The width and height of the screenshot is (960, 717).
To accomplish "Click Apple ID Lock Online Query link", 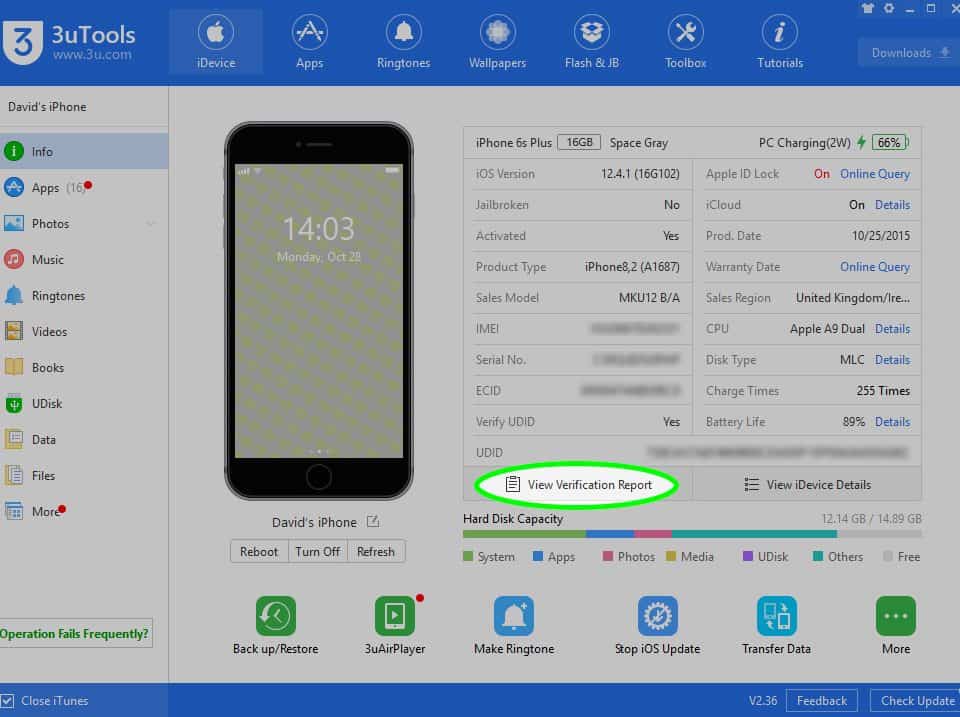I will click(874, 174).
